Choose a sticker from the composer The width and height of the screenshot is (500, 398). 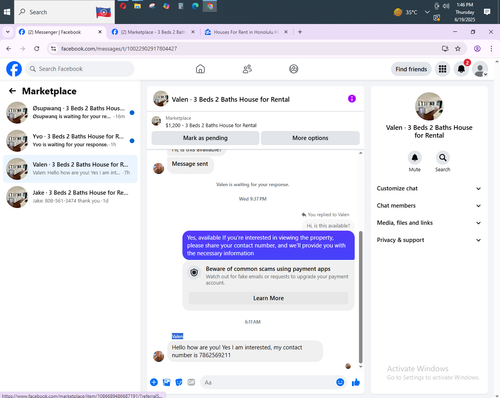click(179, 382)
